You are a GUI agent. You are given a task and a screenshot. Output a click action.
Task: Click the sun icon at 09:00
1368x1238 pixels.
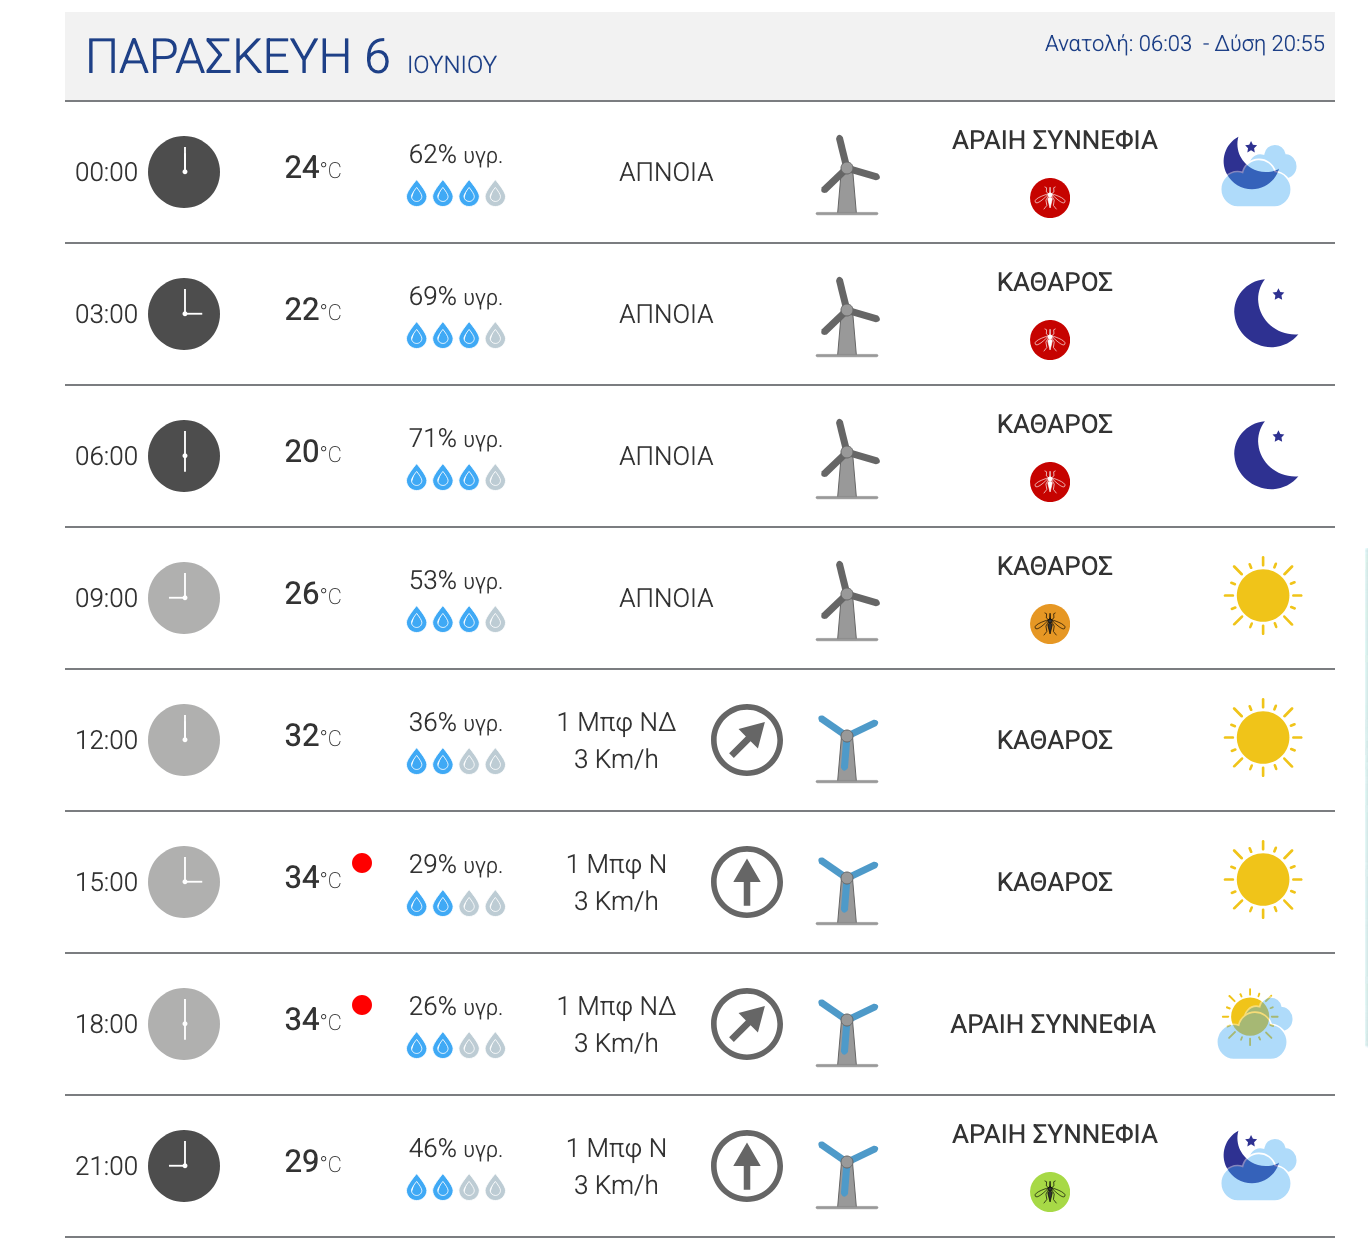click(x=1263, y=596)
